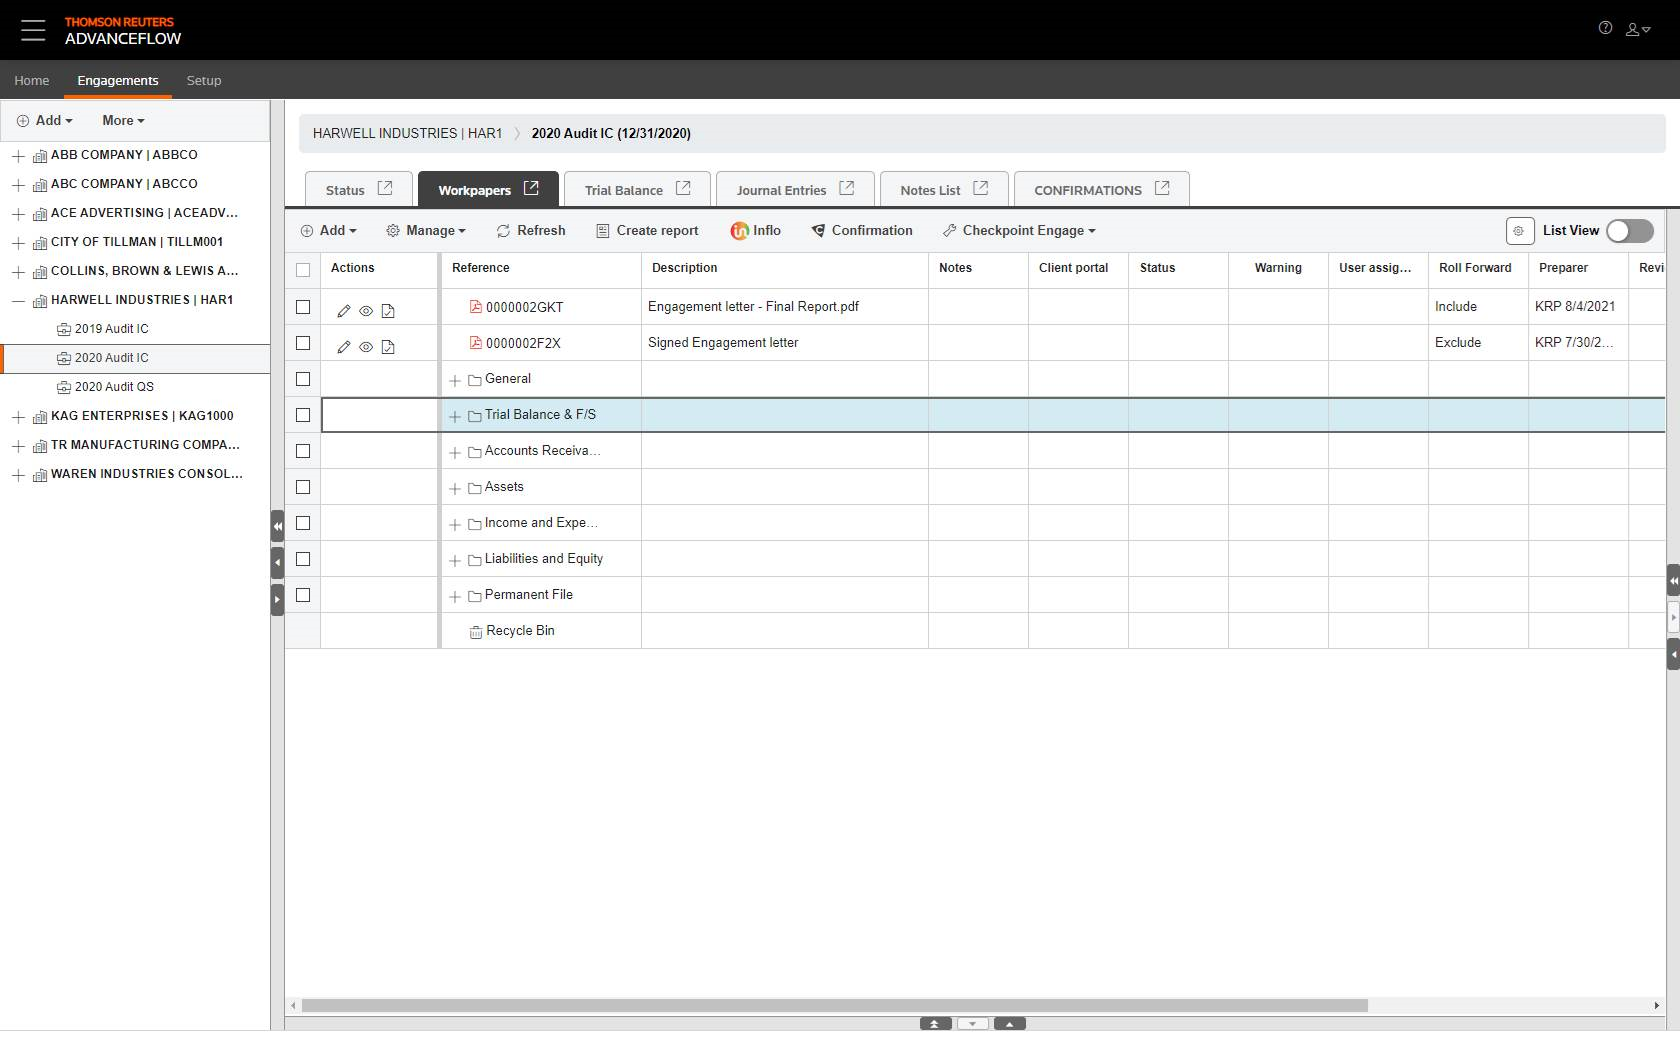Tick the select-all checkbox in header
The width and height of the screenshot is (1680, 1050).
(303, 269)
